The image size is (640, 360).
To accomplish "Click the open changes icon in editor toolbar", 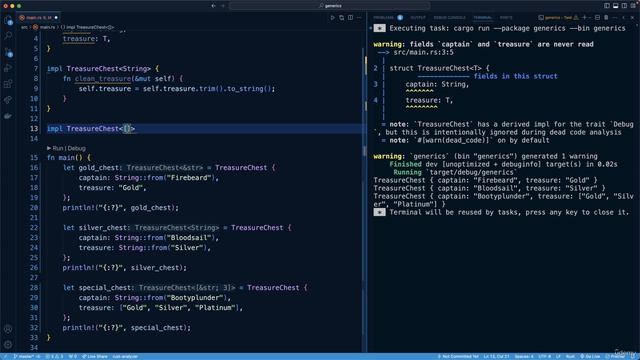I will pyautogui.click(x=342, y=18).
